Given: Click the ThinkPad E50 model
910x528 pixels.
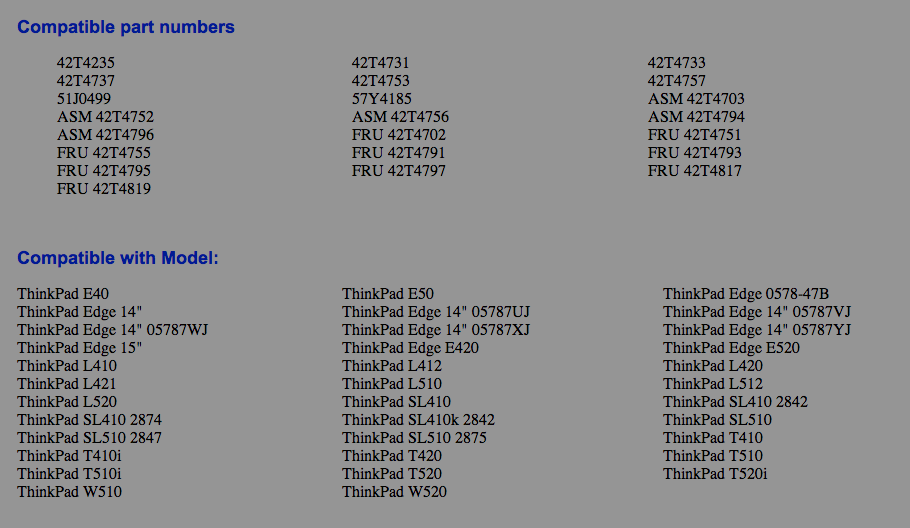Looking at the screenshot, I should click(x=388, y=294).
